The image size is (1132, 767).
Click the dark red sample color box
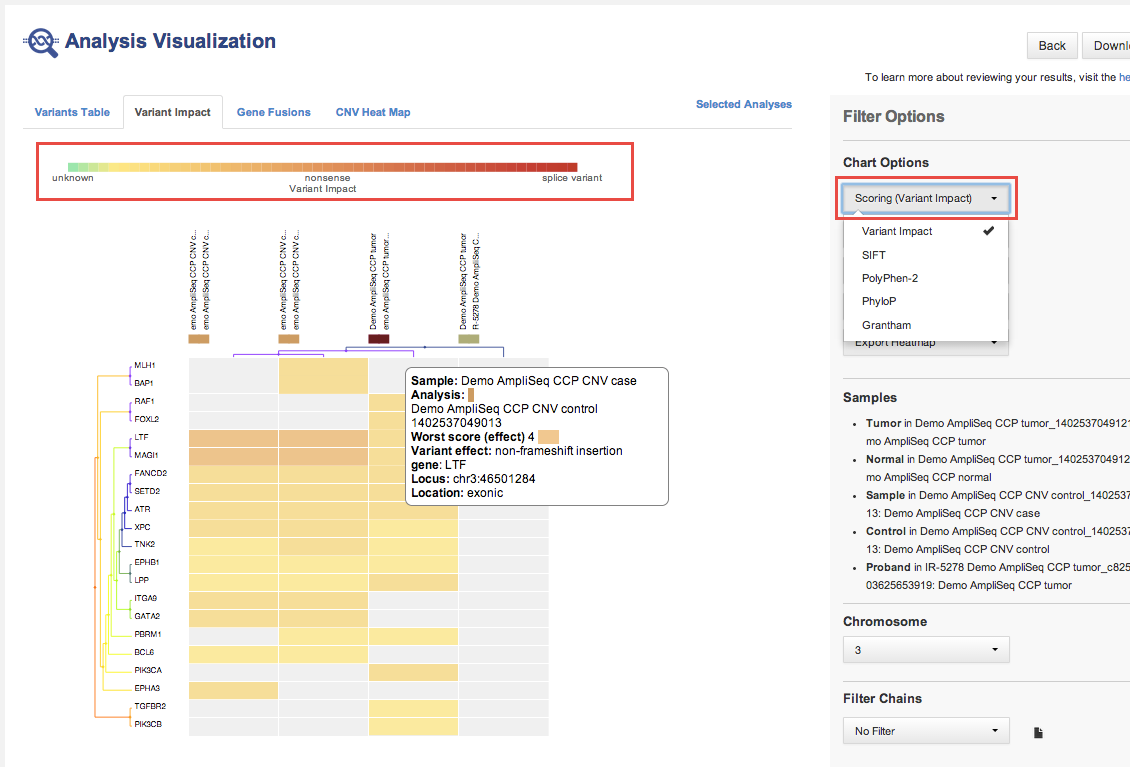378,339
